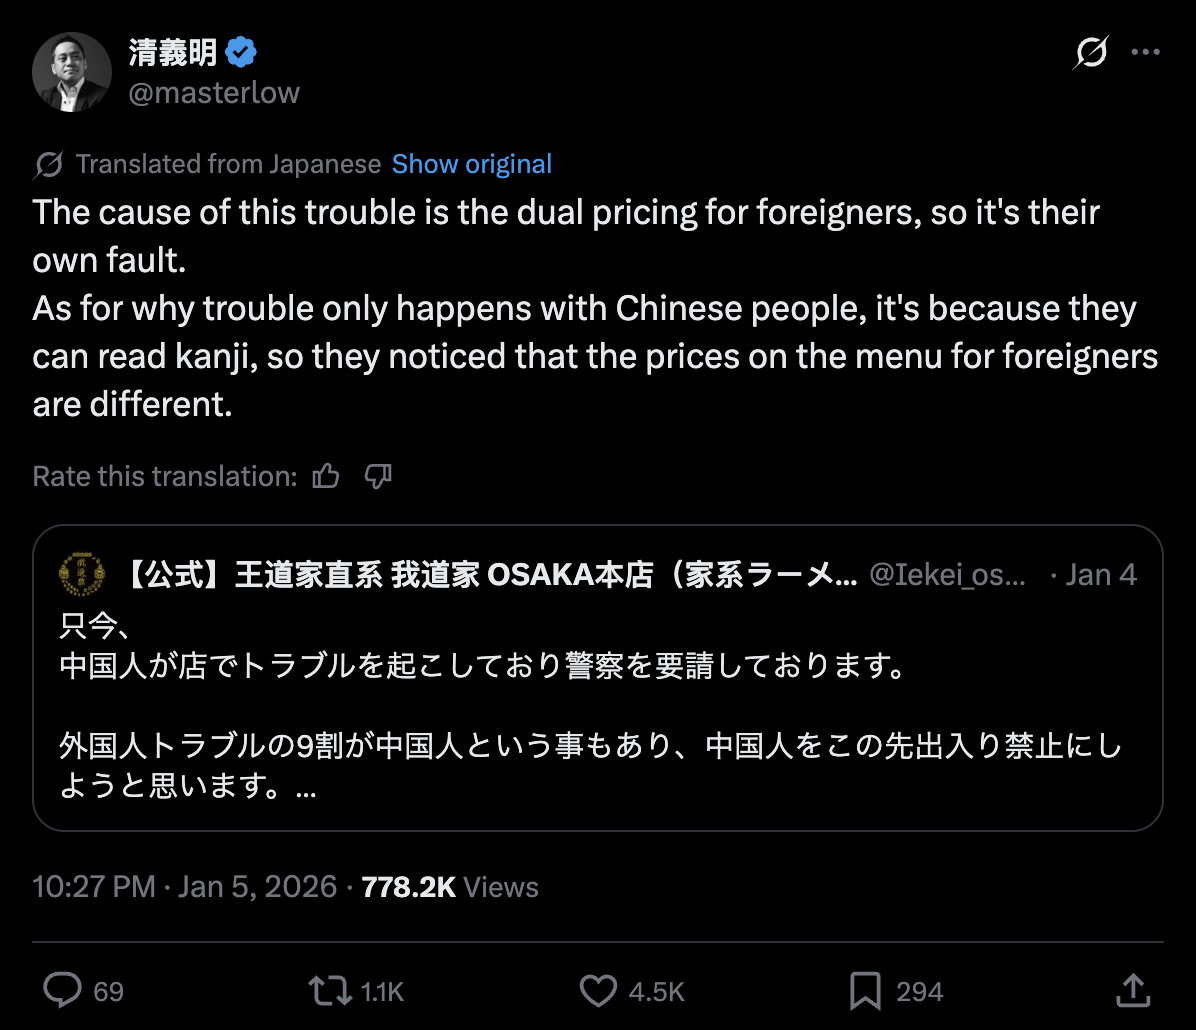Click the 10:27 PM Jan 5, 2026 timestamp

point(184,887)
